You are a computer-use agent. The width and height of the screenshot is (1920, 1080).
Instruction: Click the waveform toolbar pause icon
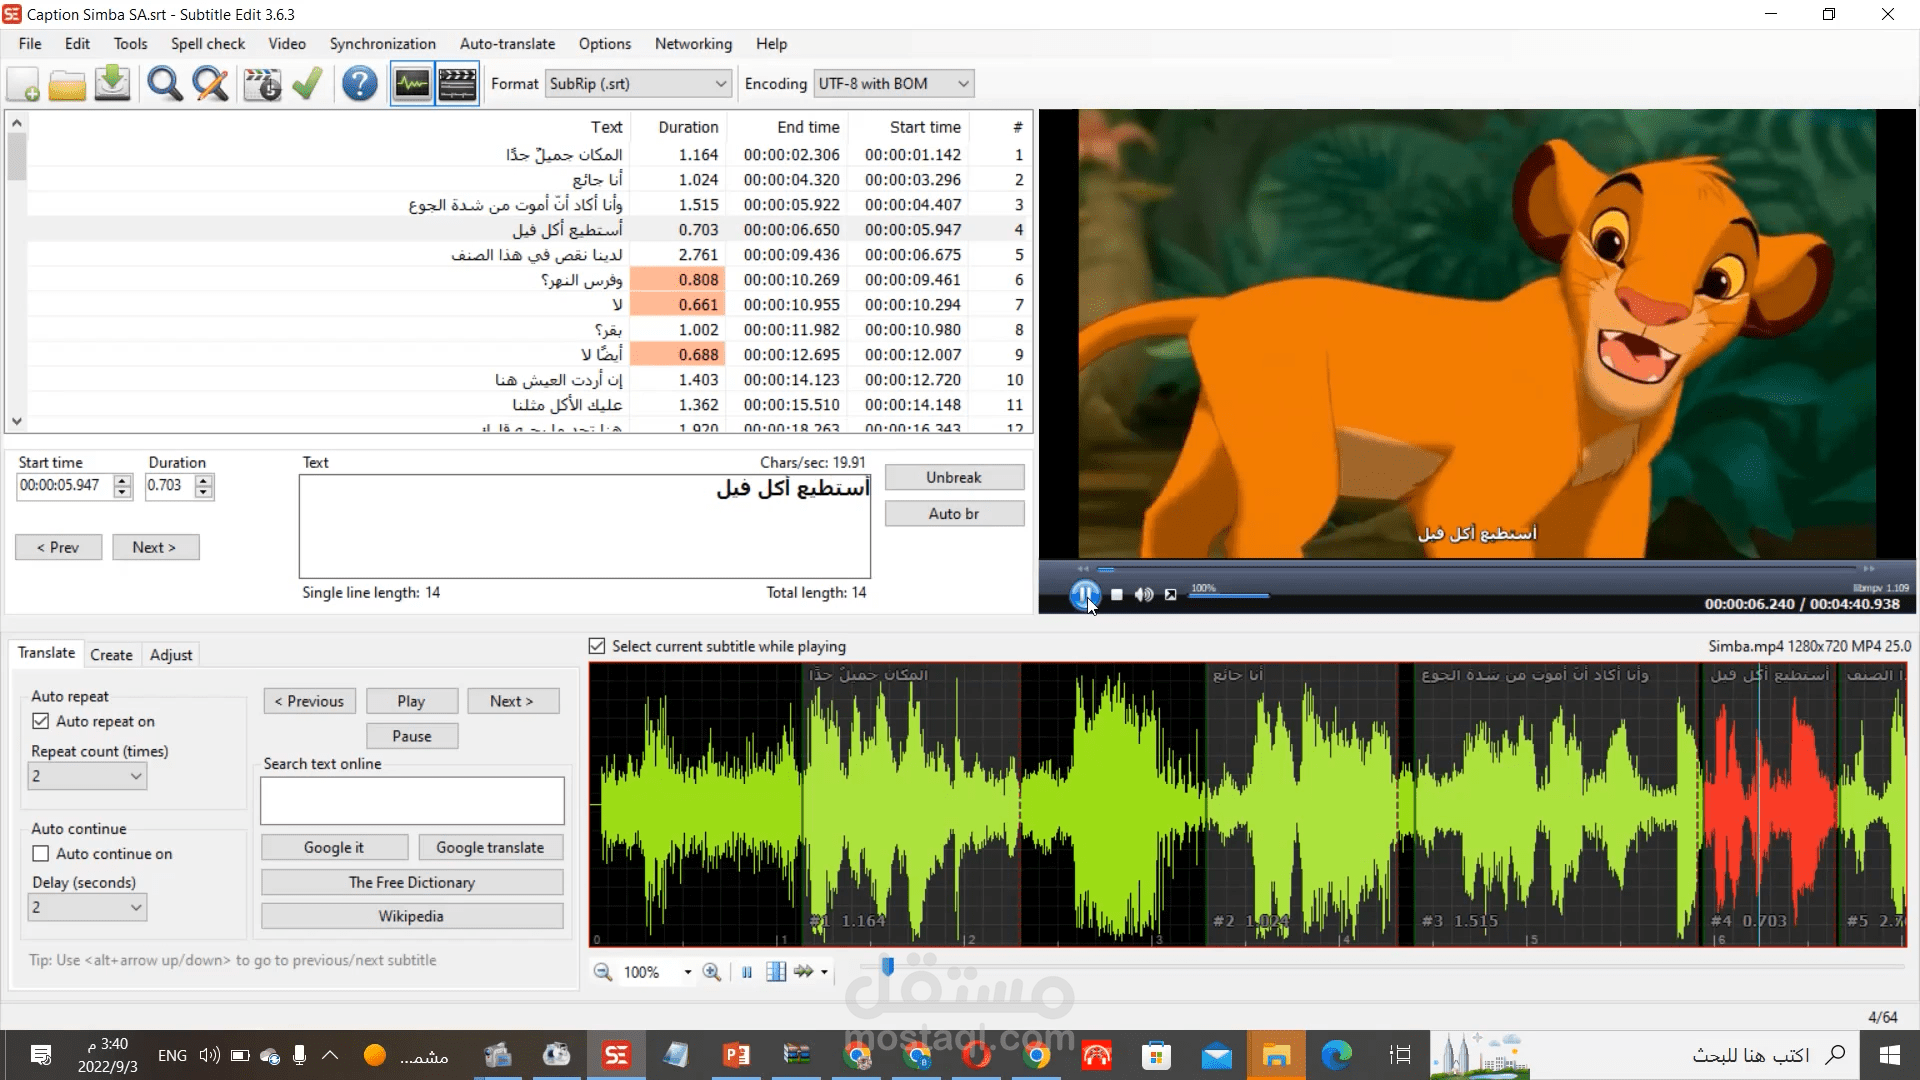click(747, 972)
